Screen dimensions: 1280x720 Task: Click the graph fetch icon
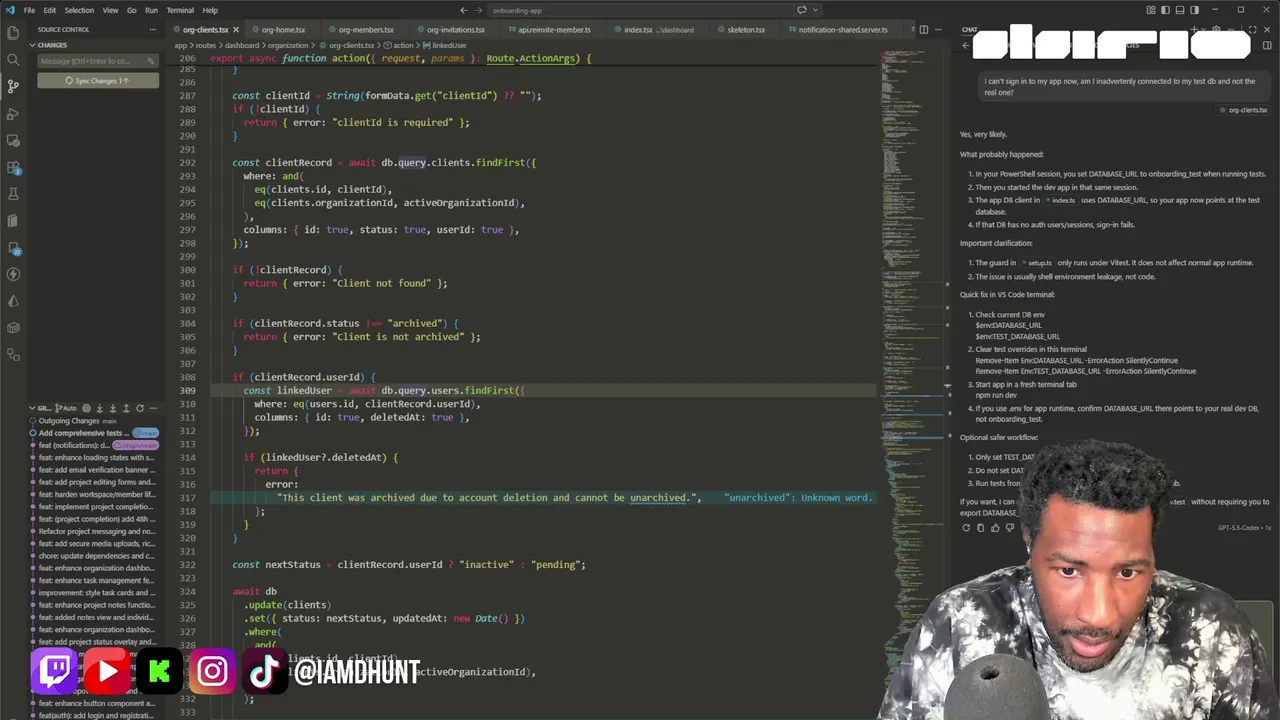99,408
